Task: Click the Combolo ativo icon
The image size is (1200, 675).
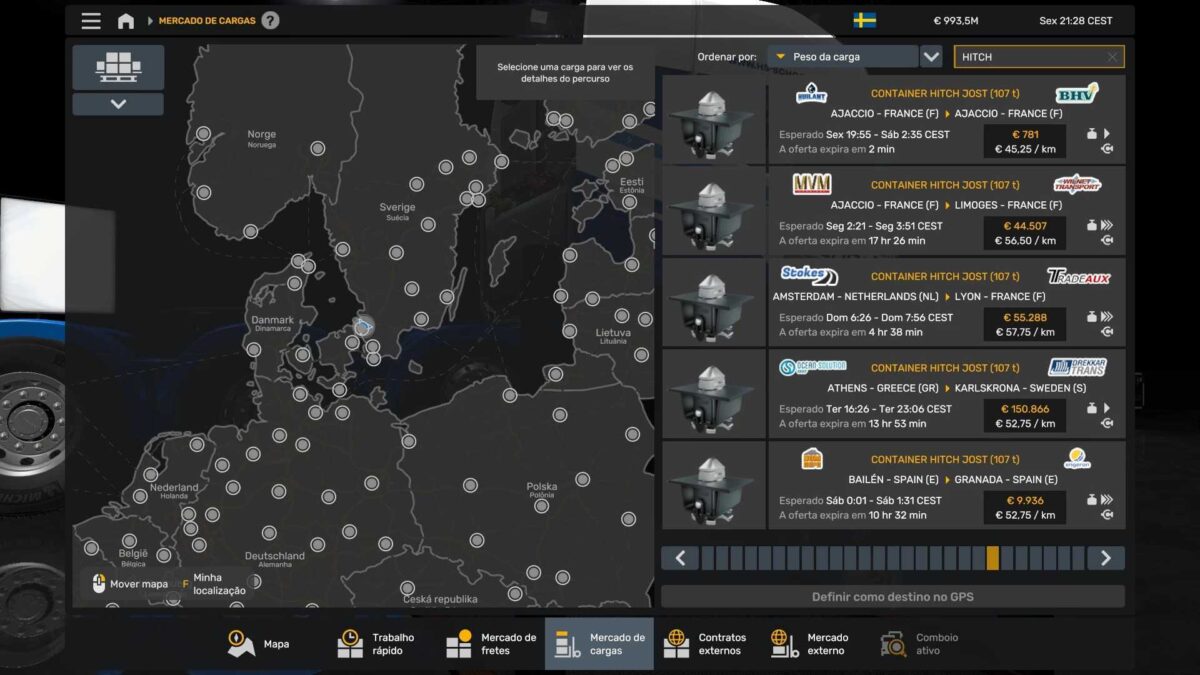Action: coord(893,644)
